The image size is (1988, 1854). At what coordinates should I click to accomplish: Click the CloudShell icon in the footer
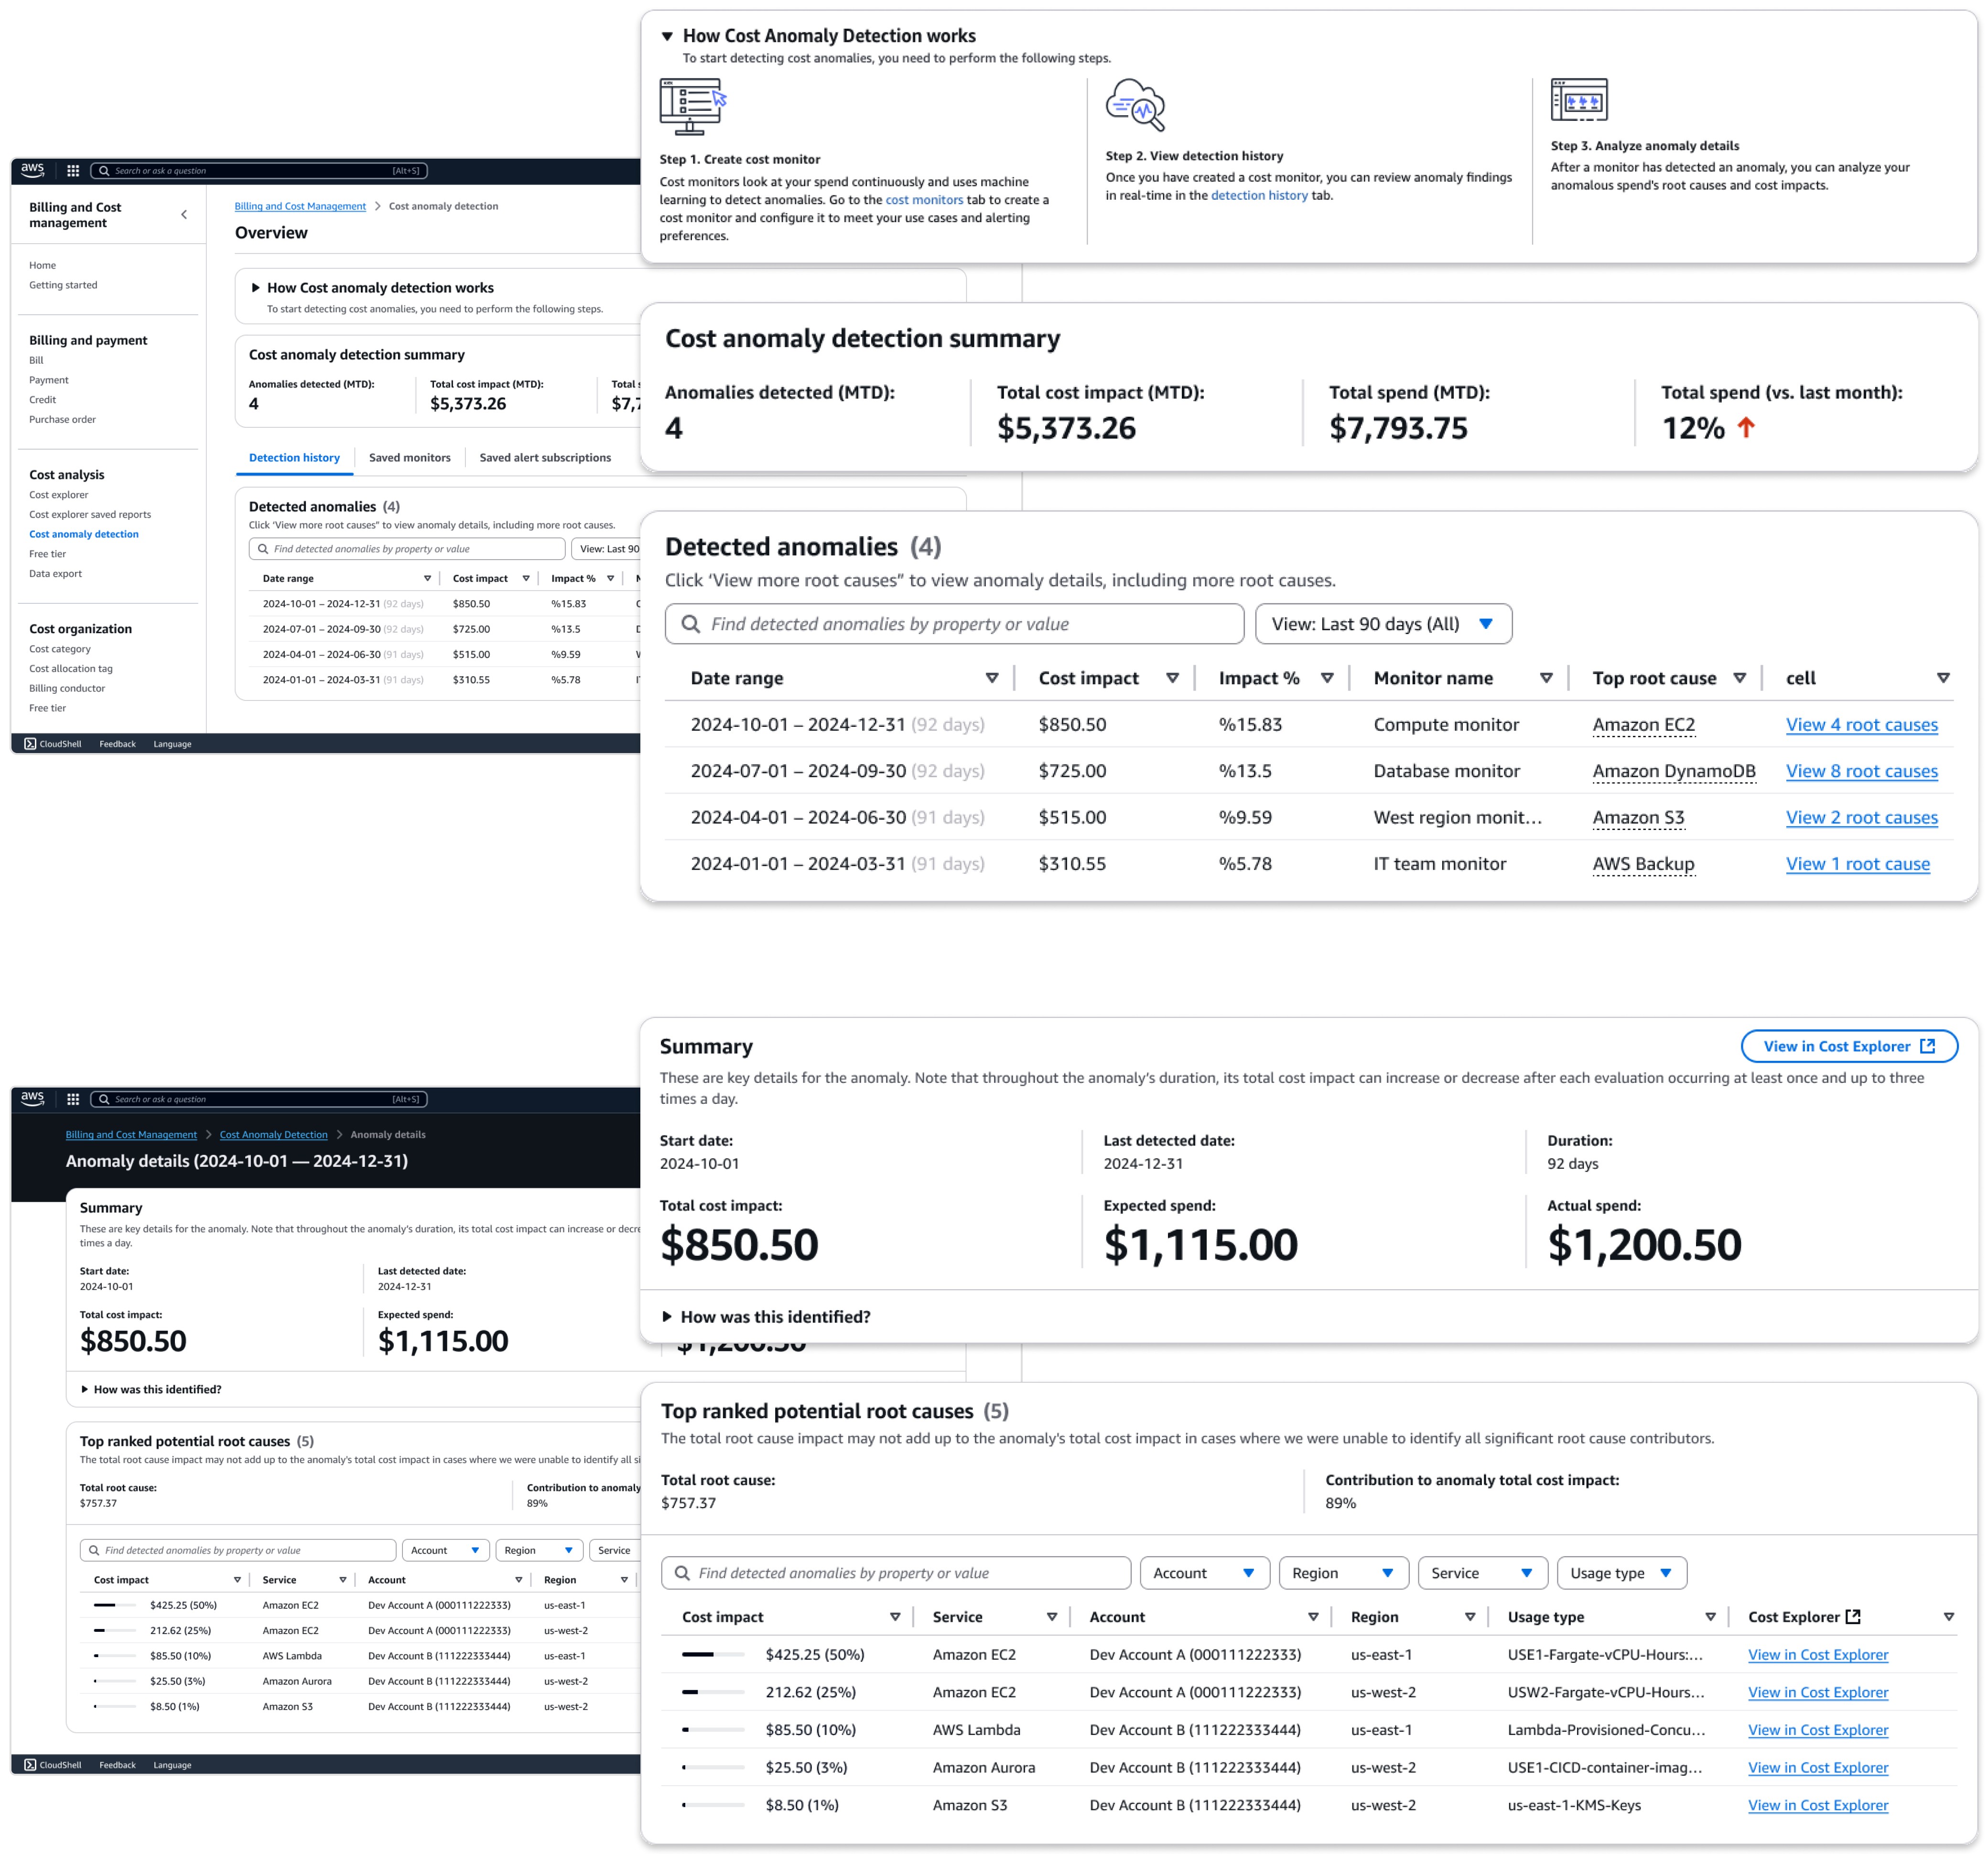30,744
